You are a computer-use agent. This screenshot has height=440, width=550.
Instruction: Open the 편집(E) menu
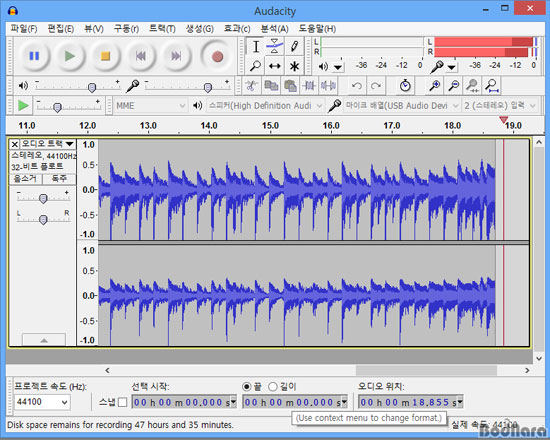click(61, 28)
